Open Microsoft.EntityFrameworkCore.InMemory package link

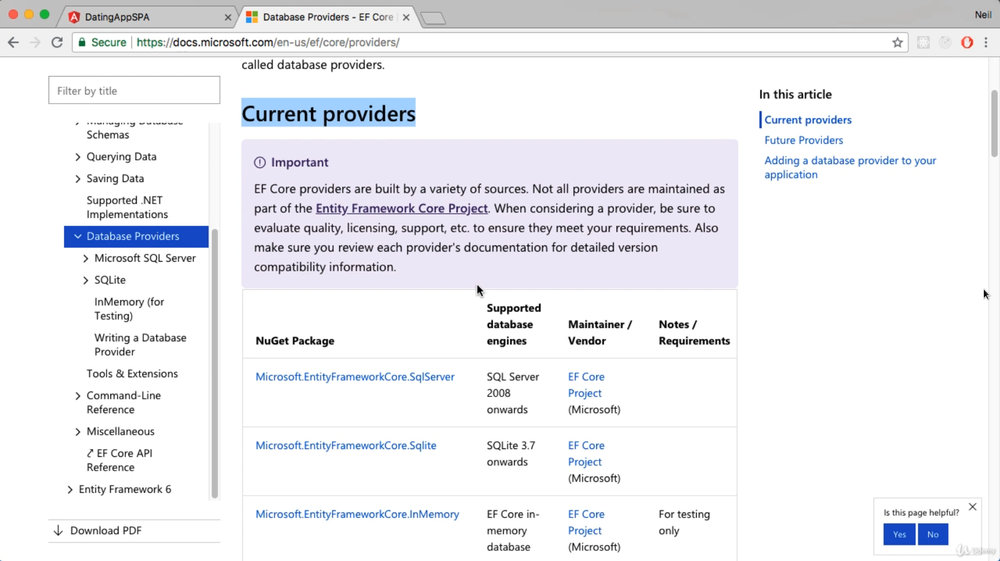[357, 514]
